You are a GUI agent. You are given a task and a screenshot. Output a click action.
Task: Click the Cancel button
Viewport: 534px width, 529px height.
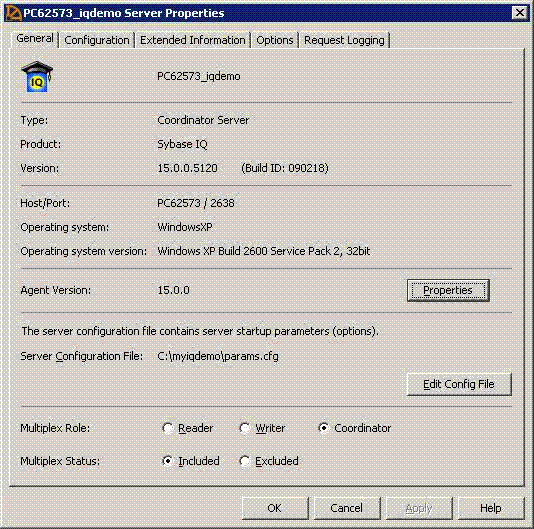pos(346,508)
